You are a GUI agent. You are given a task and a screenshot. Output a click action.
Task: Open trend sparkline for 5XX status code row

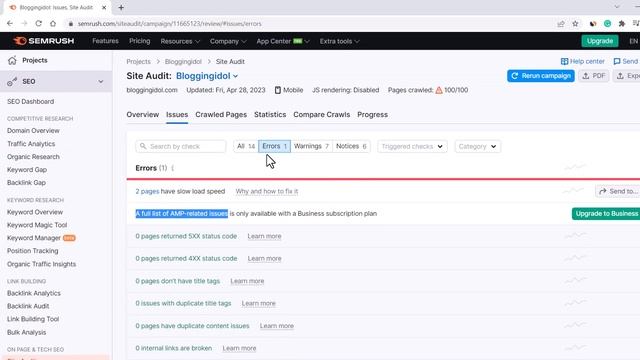[575, 236]
